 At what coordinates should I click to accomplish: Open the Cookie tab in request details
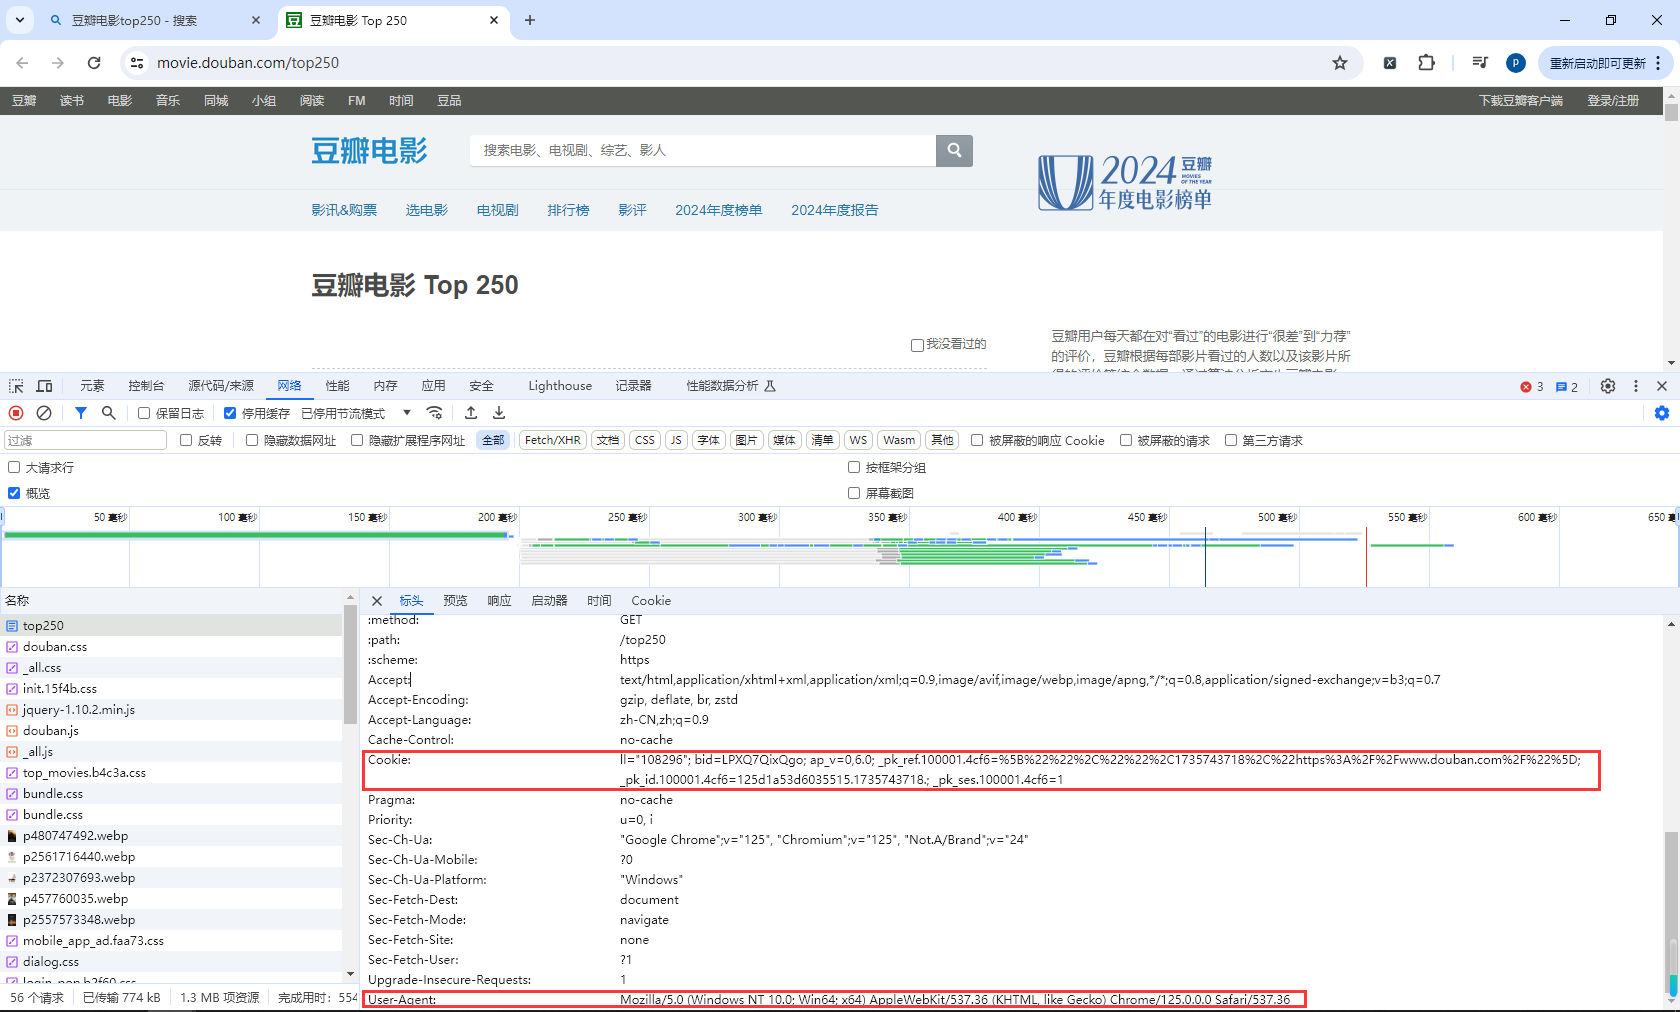651,601
